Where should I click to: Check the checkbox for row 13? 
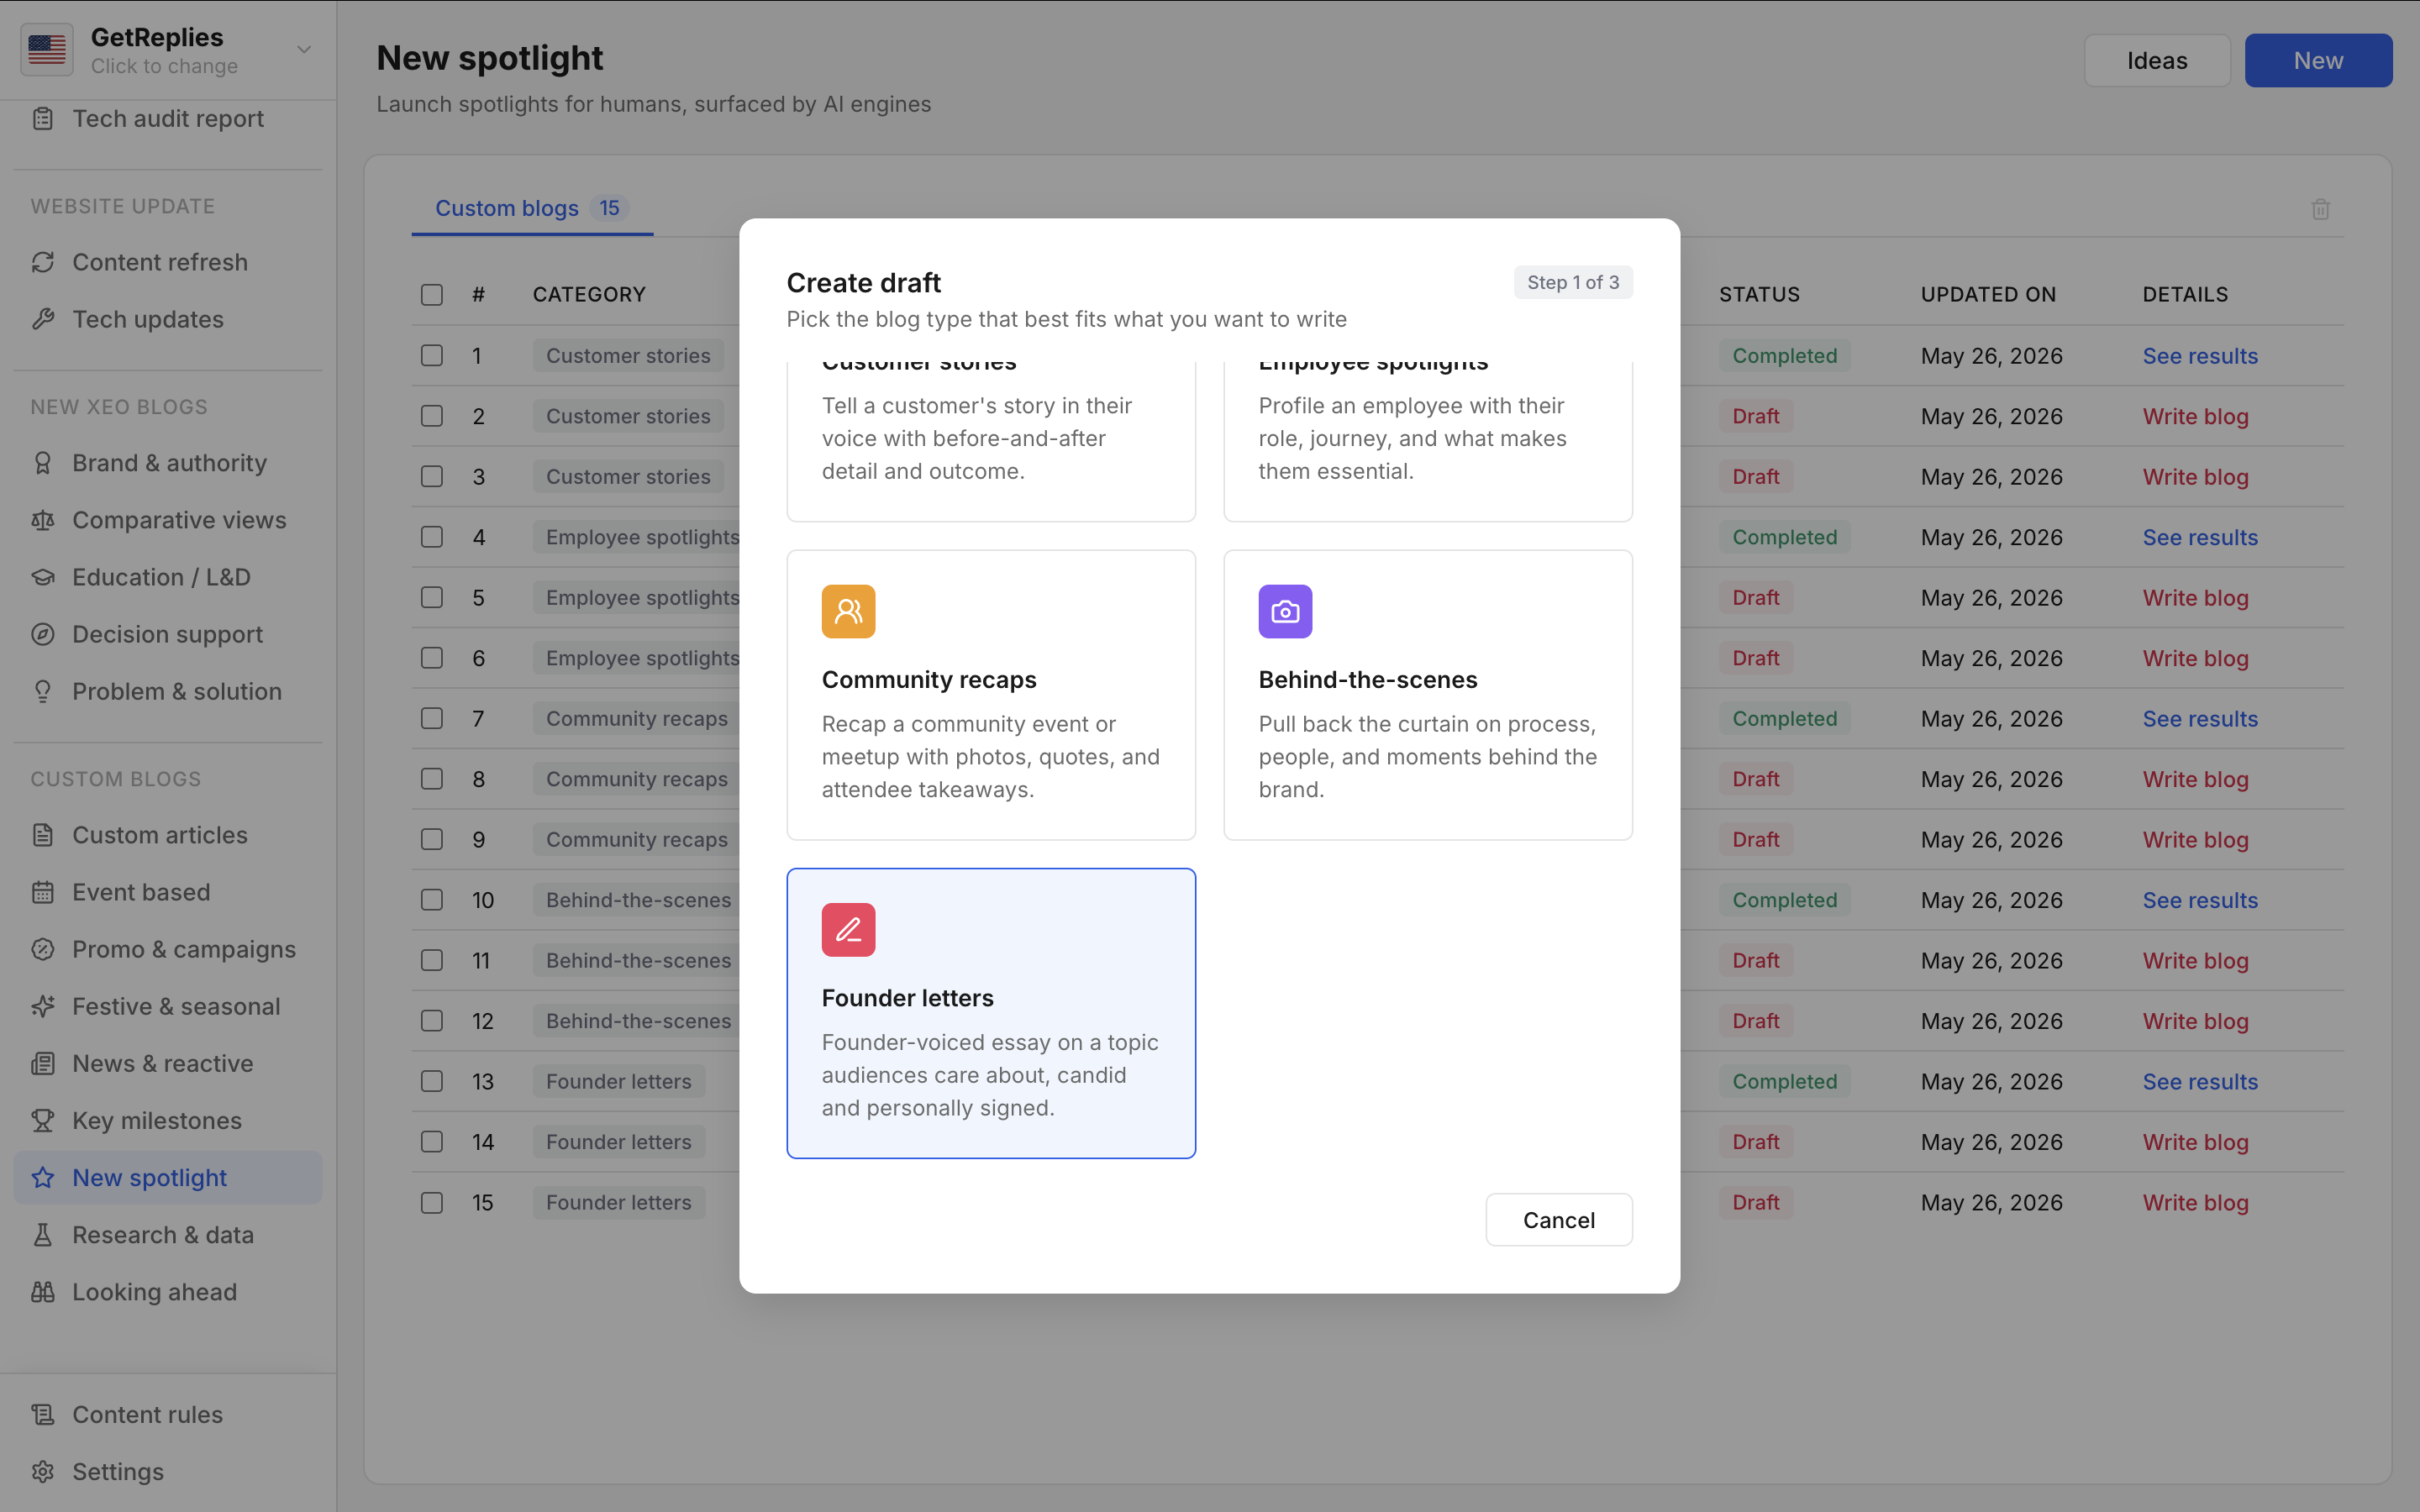tap(432, 1081)
